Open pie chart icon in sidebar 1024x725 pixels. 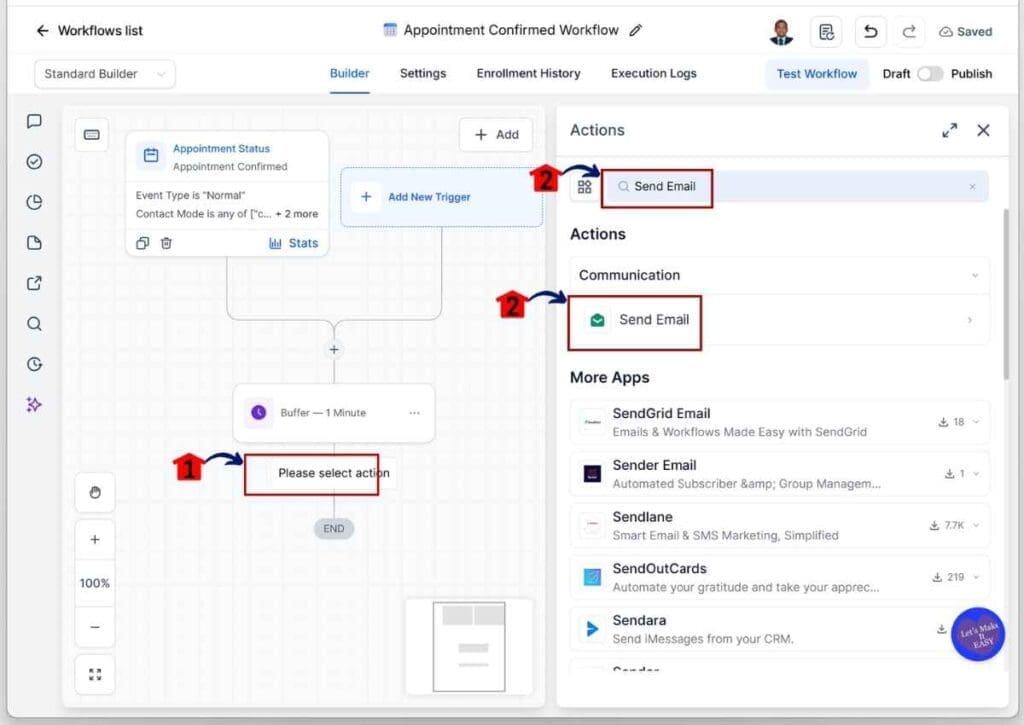pyautogui.click(x=35, y=202)
